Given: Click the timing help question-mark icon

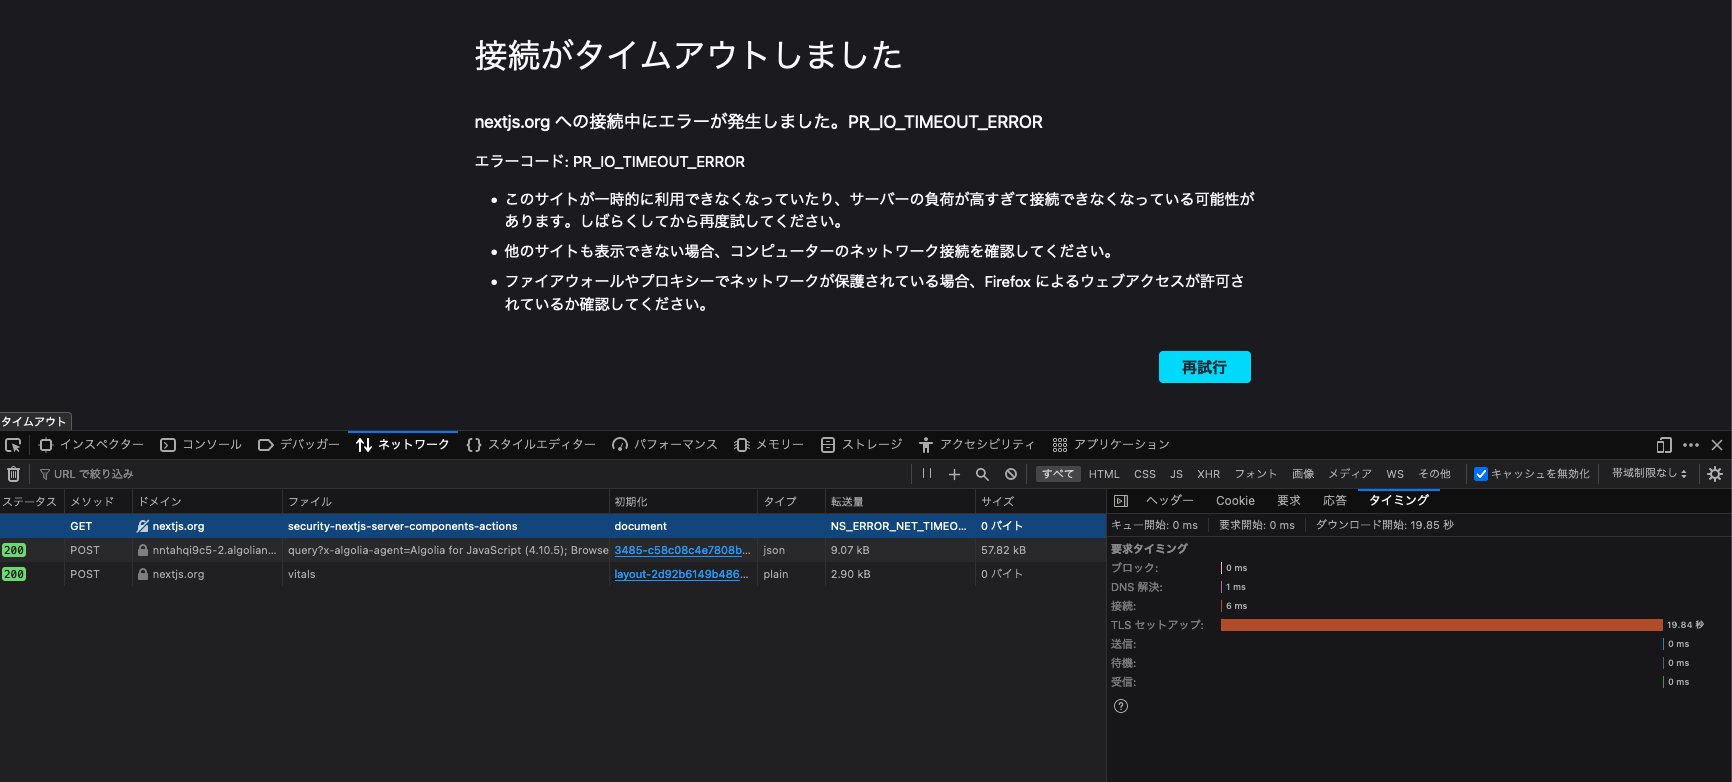Looking at the screenshot, I should click(x=1121, y=706).
